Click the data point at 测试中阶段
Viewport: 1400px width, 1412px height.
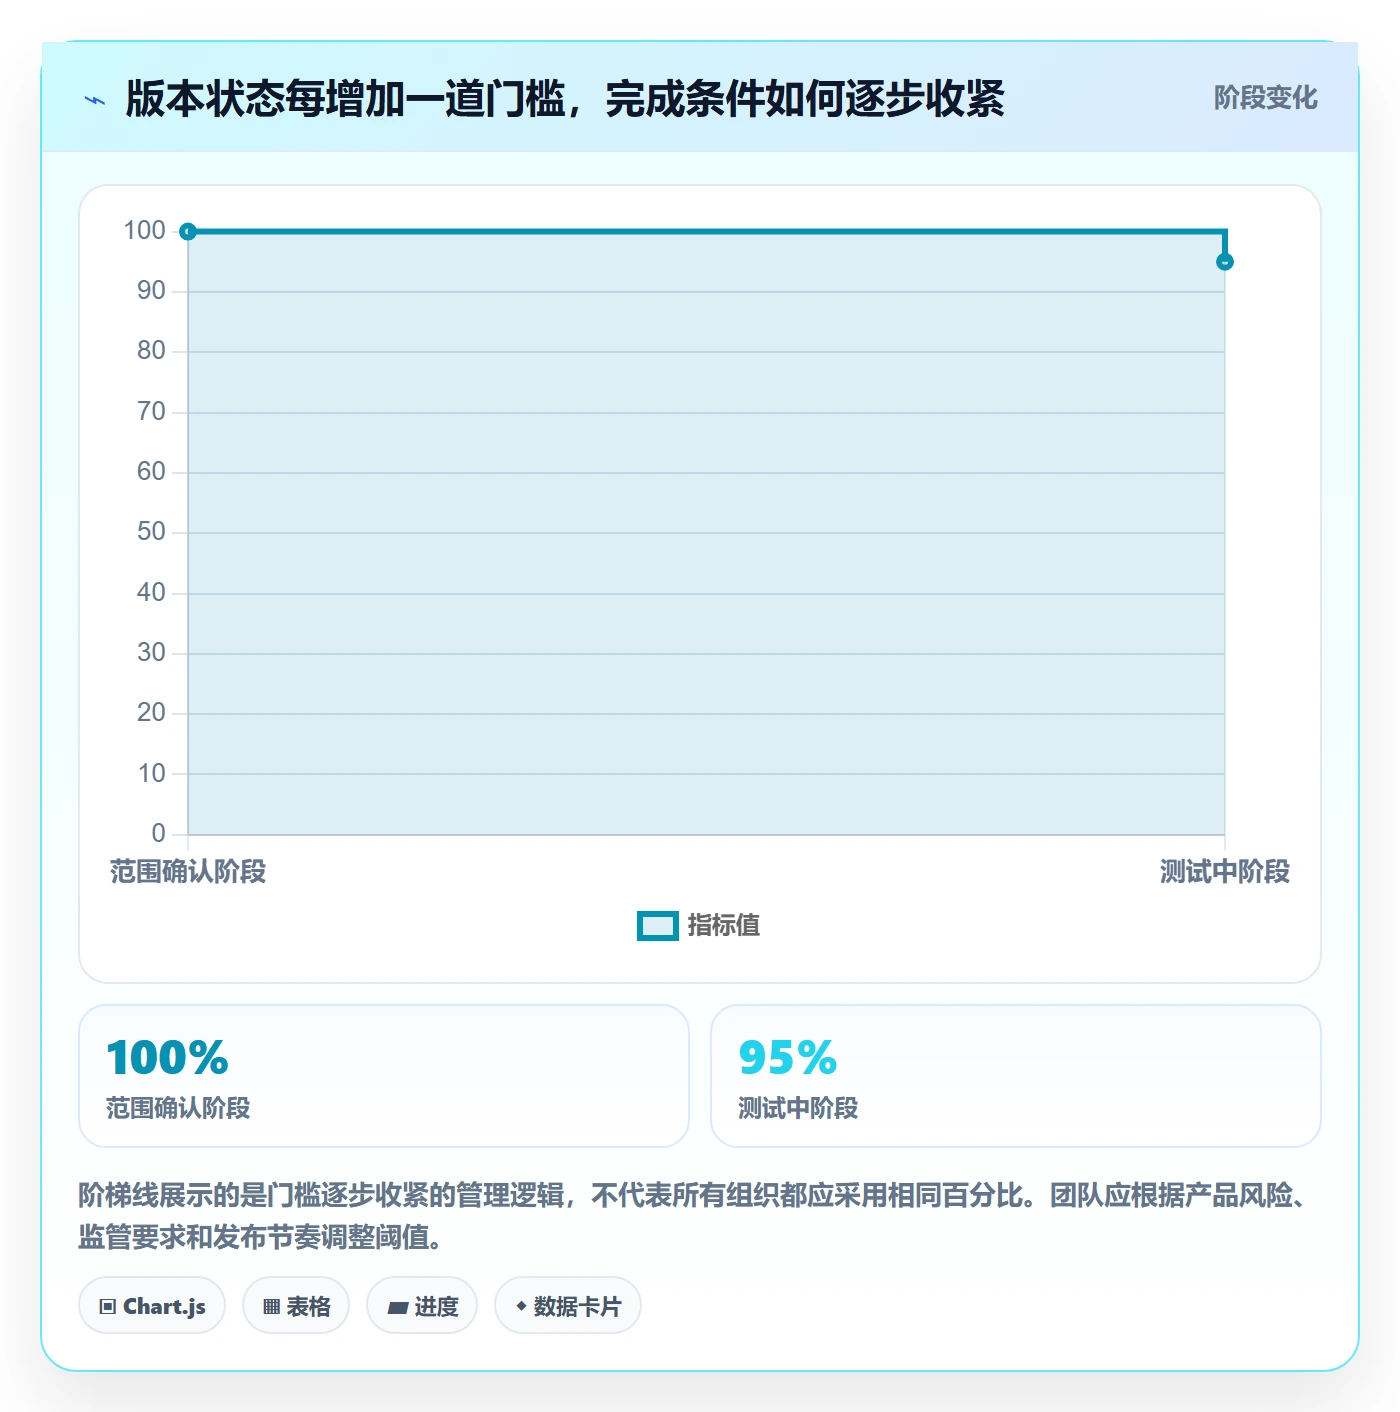coord(1225,262)
